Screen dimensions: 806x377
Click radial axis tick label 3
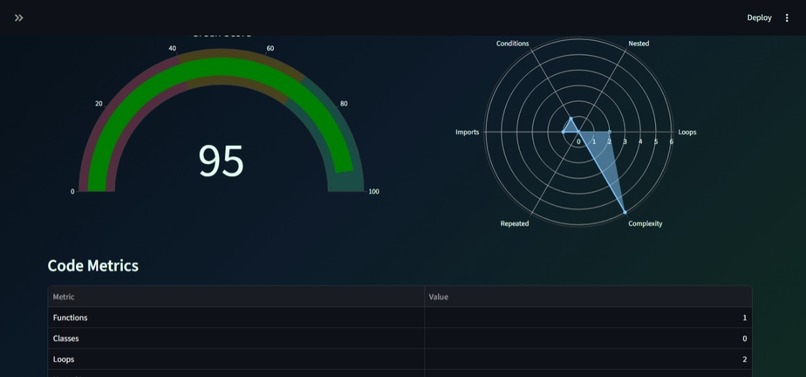tap(625, 141)
